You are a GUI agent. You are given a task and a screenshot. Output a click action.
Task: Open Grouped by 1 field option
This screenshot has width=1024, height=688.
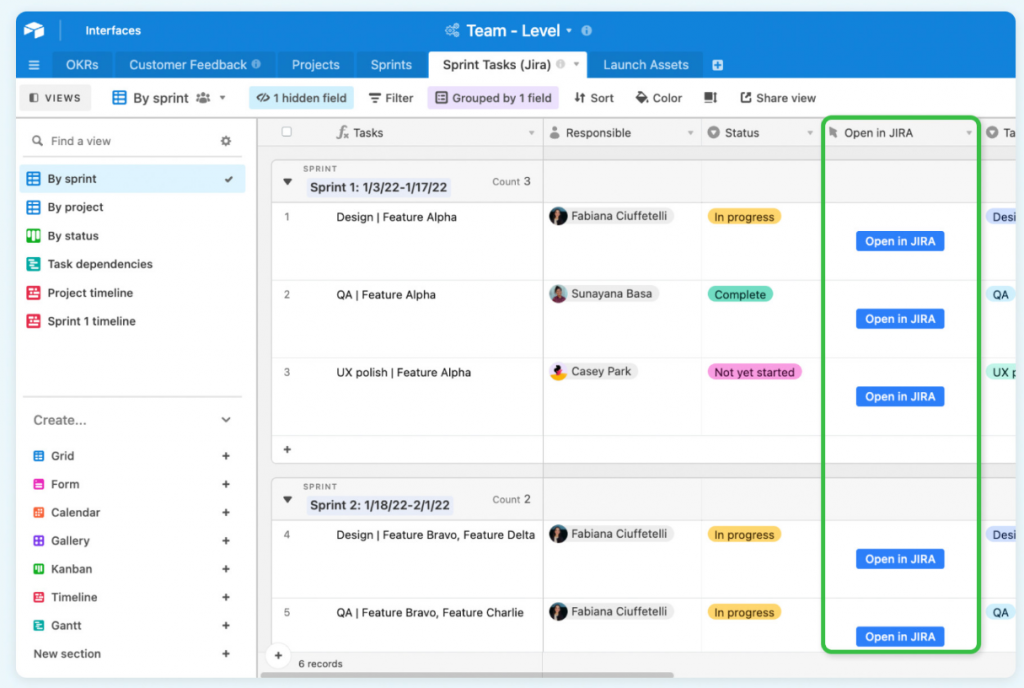[493, 98]
